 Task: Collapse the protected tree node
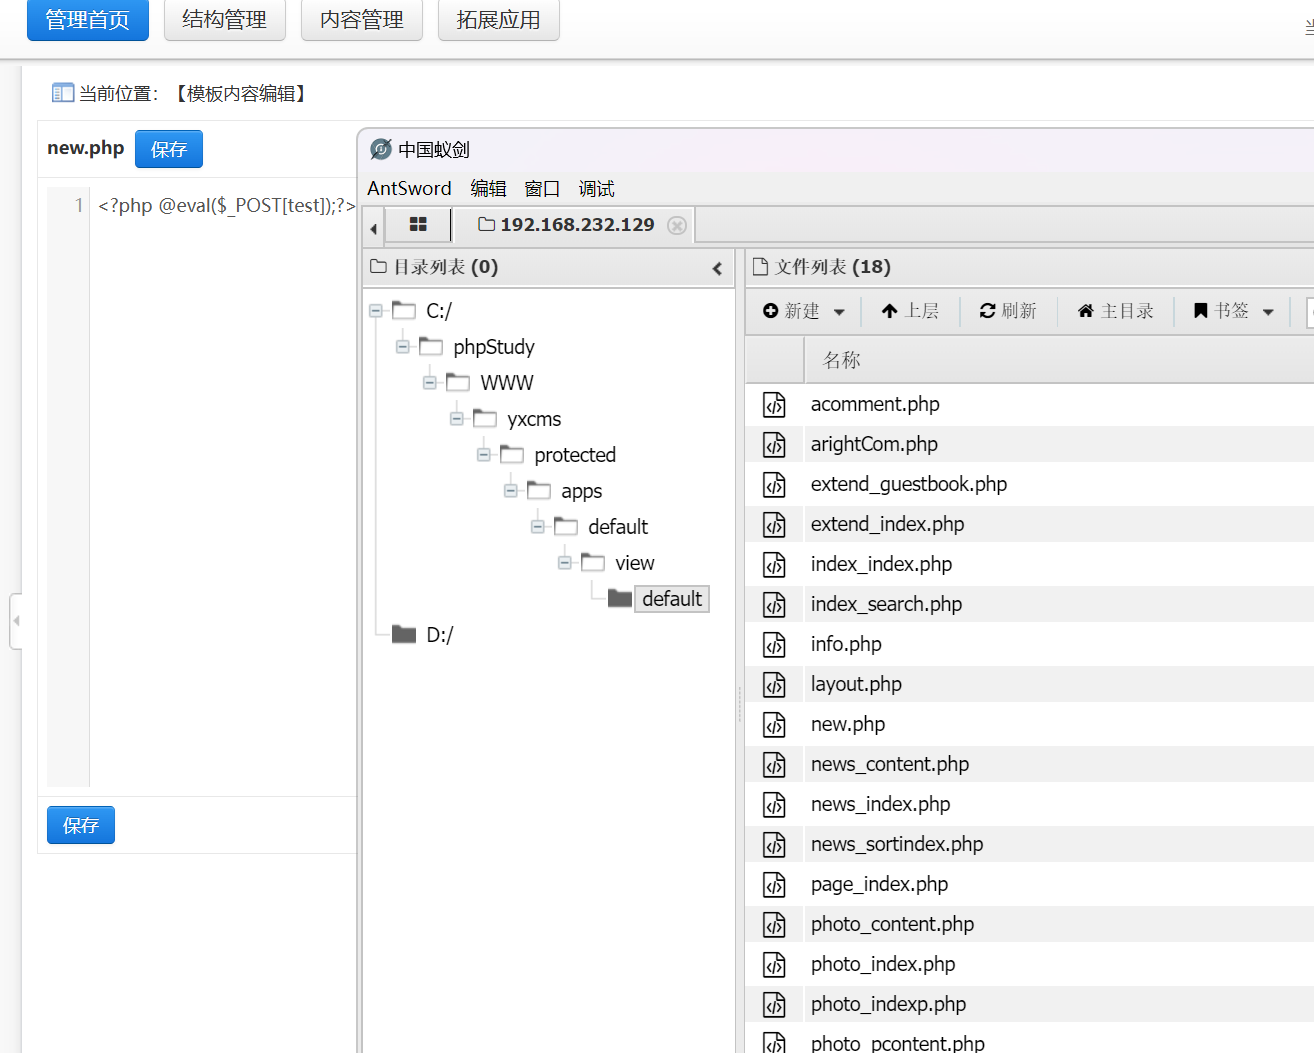[x=484, y=455]
